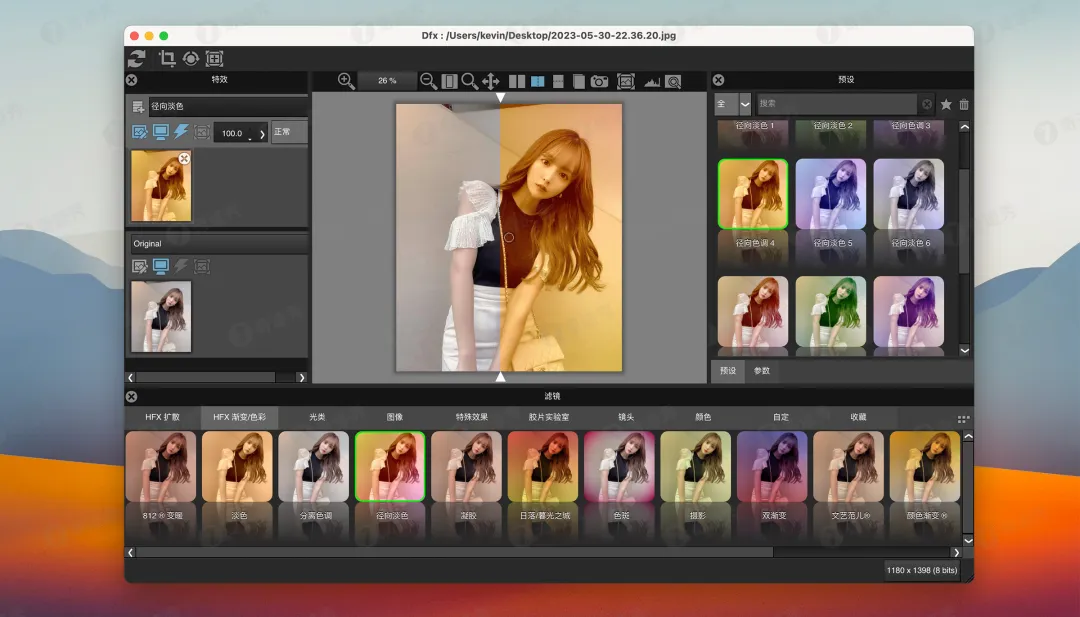Click the framed-plus icon in the top toolbar
Image resolution: width=1080 pixels, height=617 pixels.
(215, 59)
